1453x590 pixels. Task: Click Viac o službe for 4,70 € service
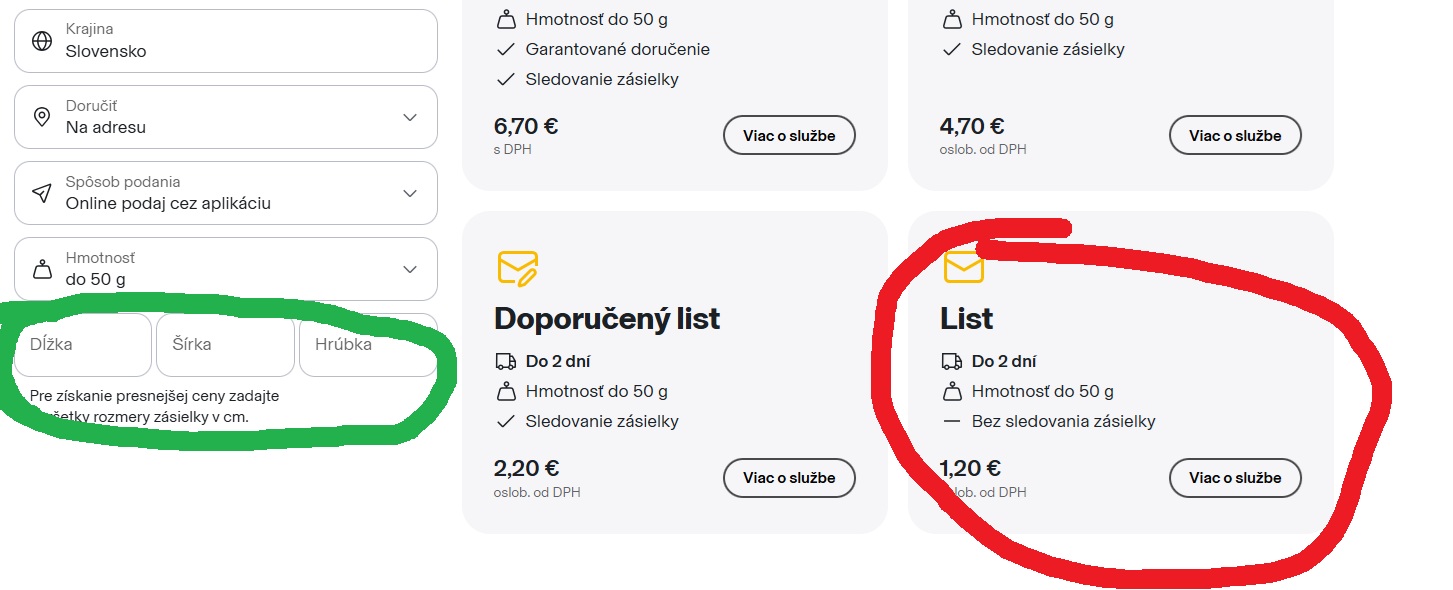(x=1235, y=135)
